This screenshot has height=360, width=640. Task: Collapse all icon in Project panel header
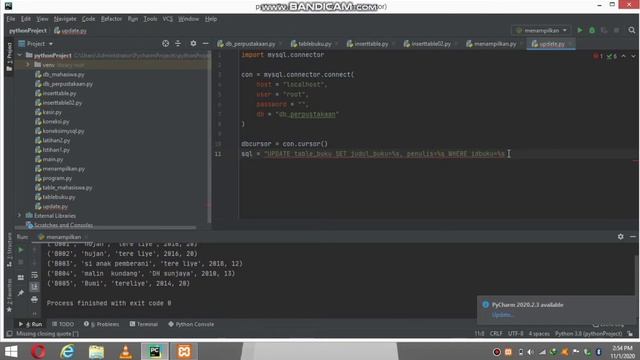click(178, 43)
